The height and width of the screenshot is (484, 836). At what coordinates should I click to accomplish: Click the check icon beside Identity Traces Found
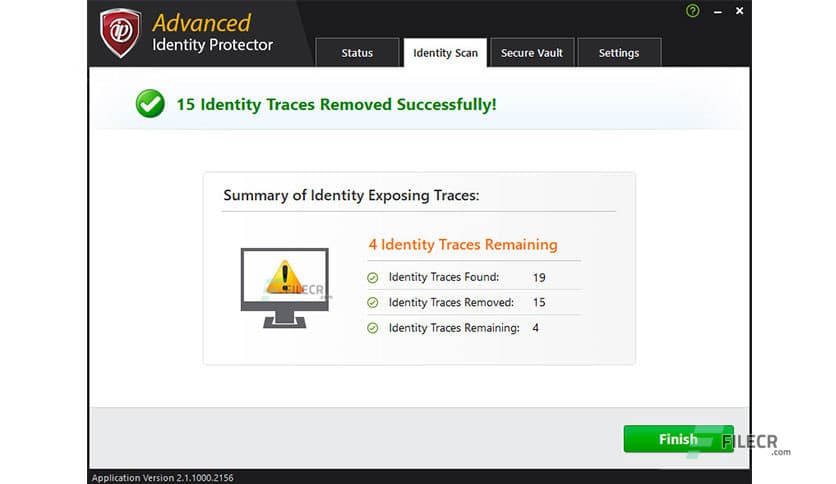pyautogui.click(x=373, y=277)
